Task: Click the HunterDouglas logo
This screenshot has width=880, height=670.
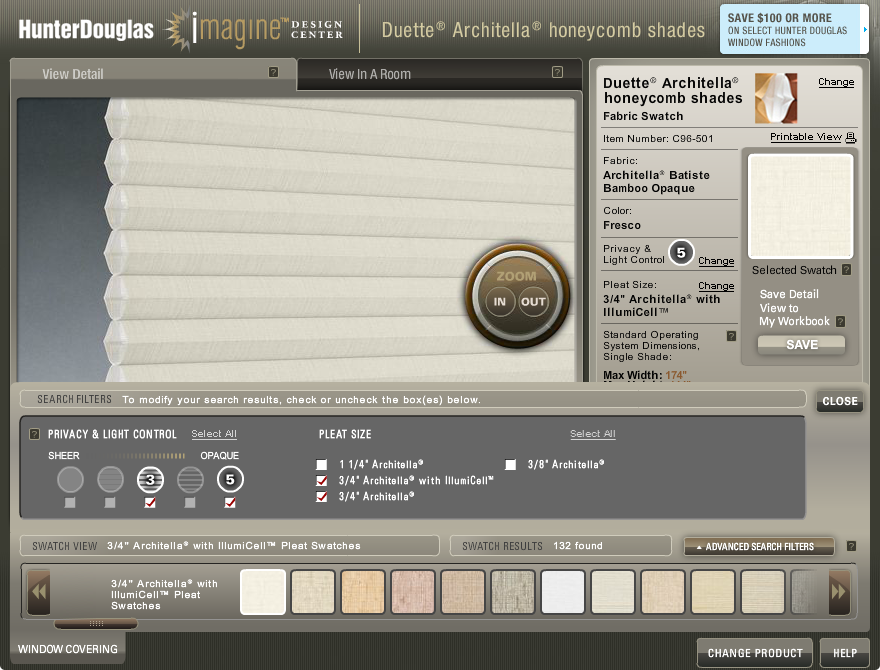Action: click(86, 29)
